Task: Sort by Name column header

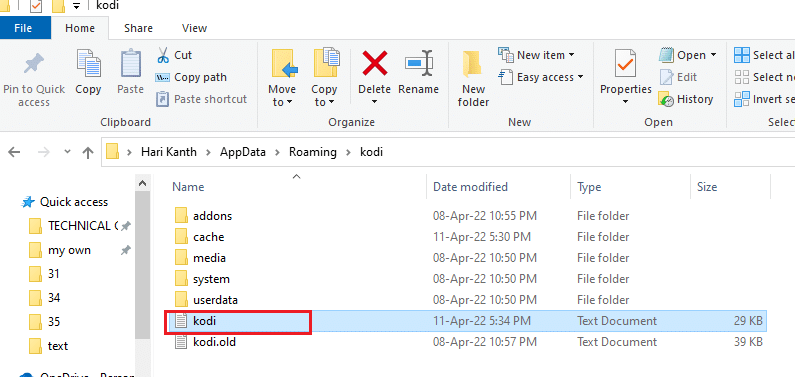Action: (x=188, y=187)
